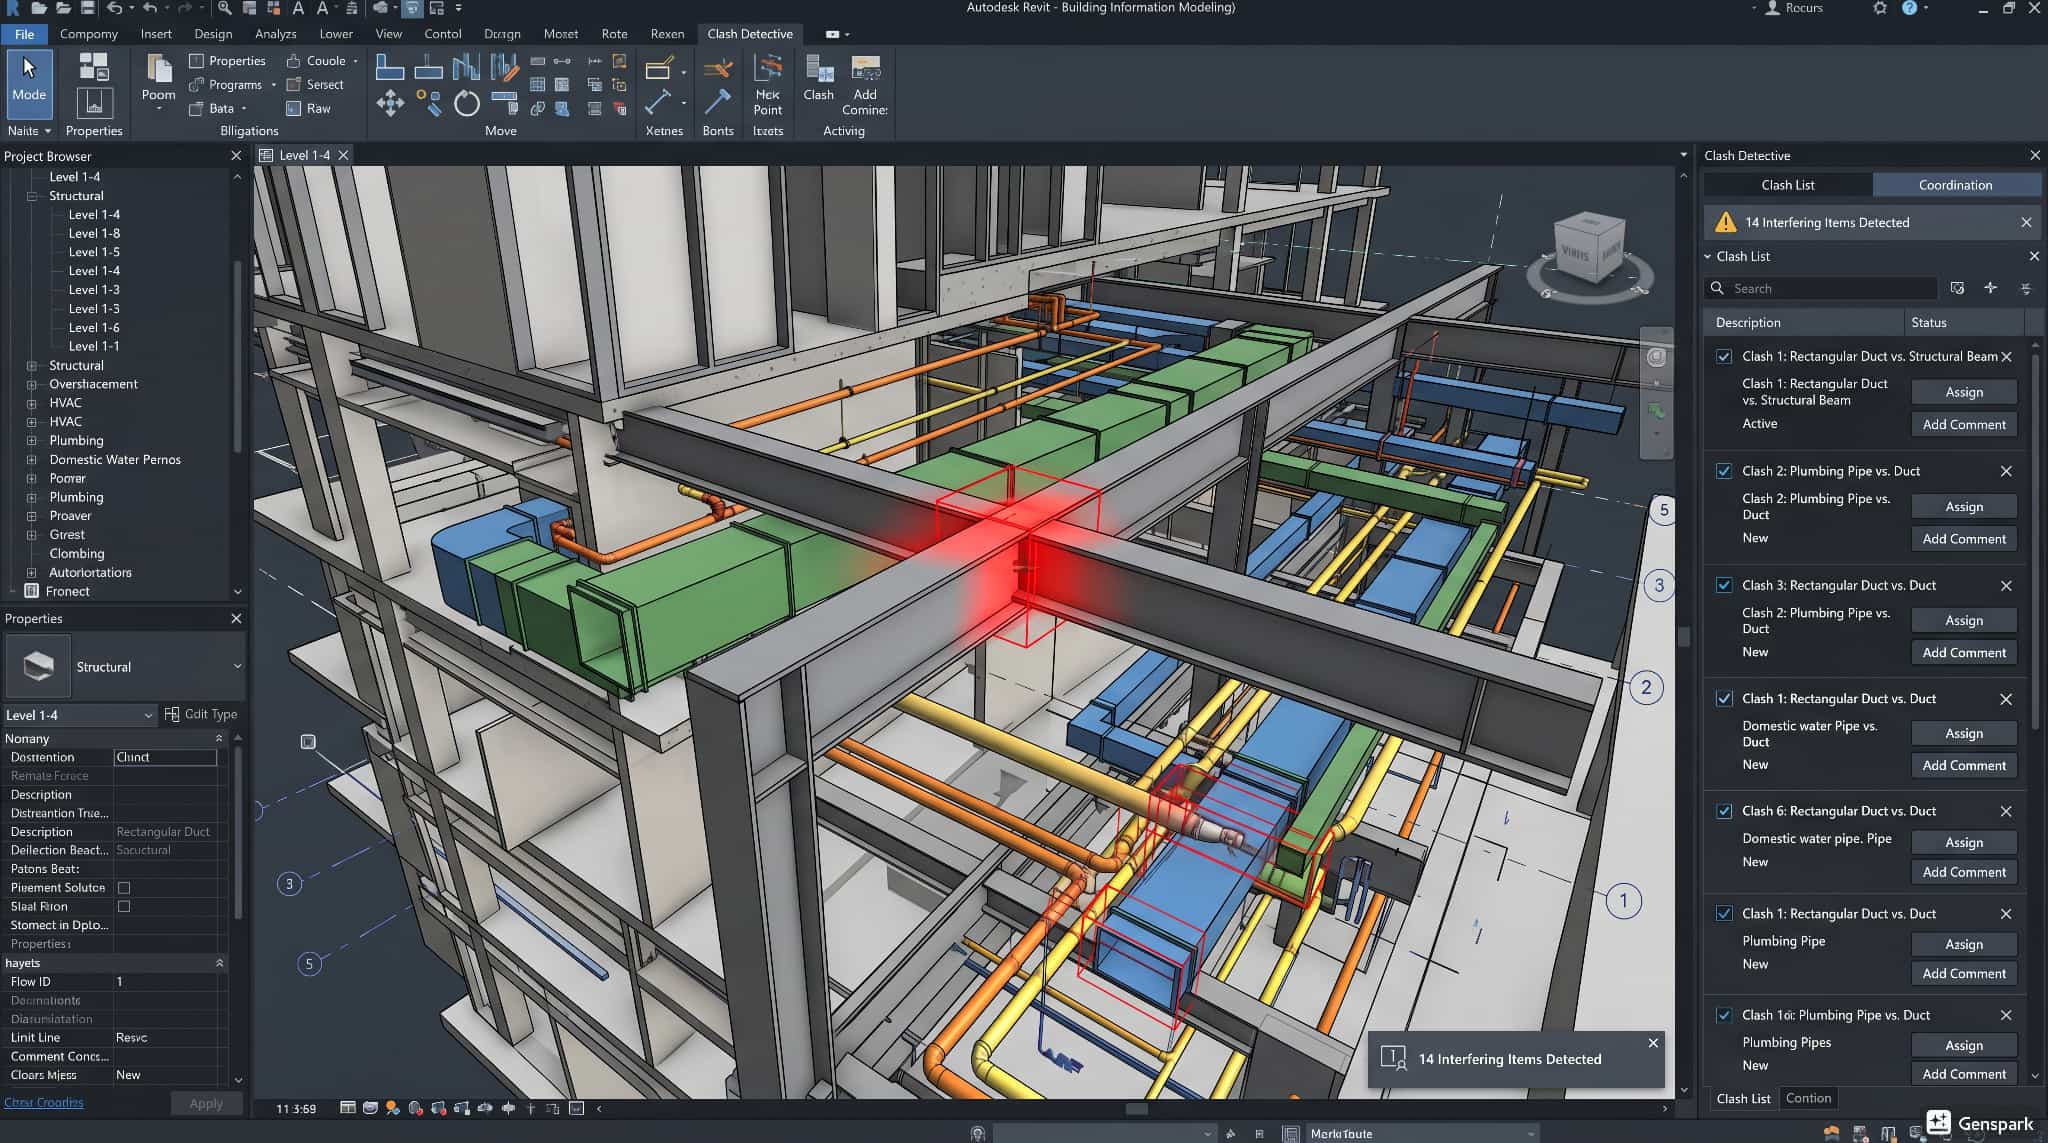Click the Couole ribbon item
Image resolution: width=2048 pixels, height=1143 pixels.
[x=320, y=61]
